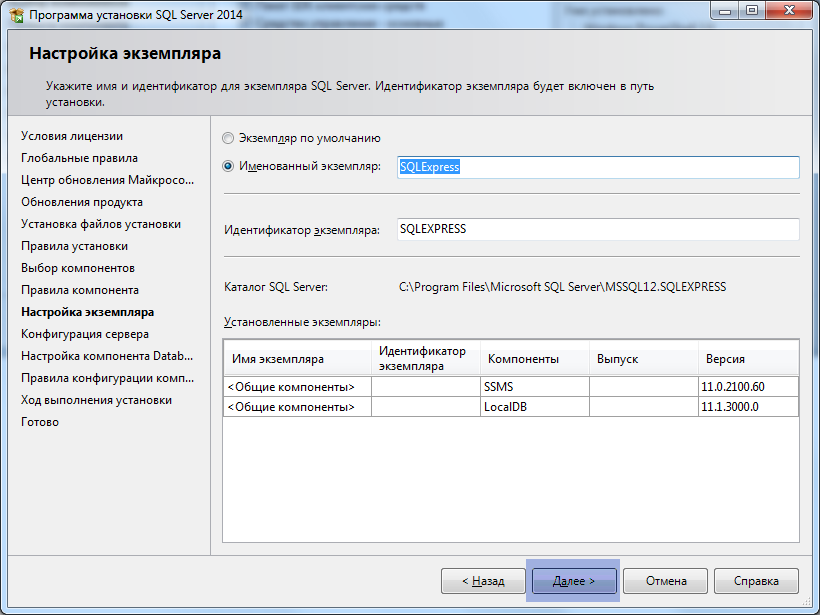
Task: Select the SSMS cell in the table
Action: pos(534,387)
